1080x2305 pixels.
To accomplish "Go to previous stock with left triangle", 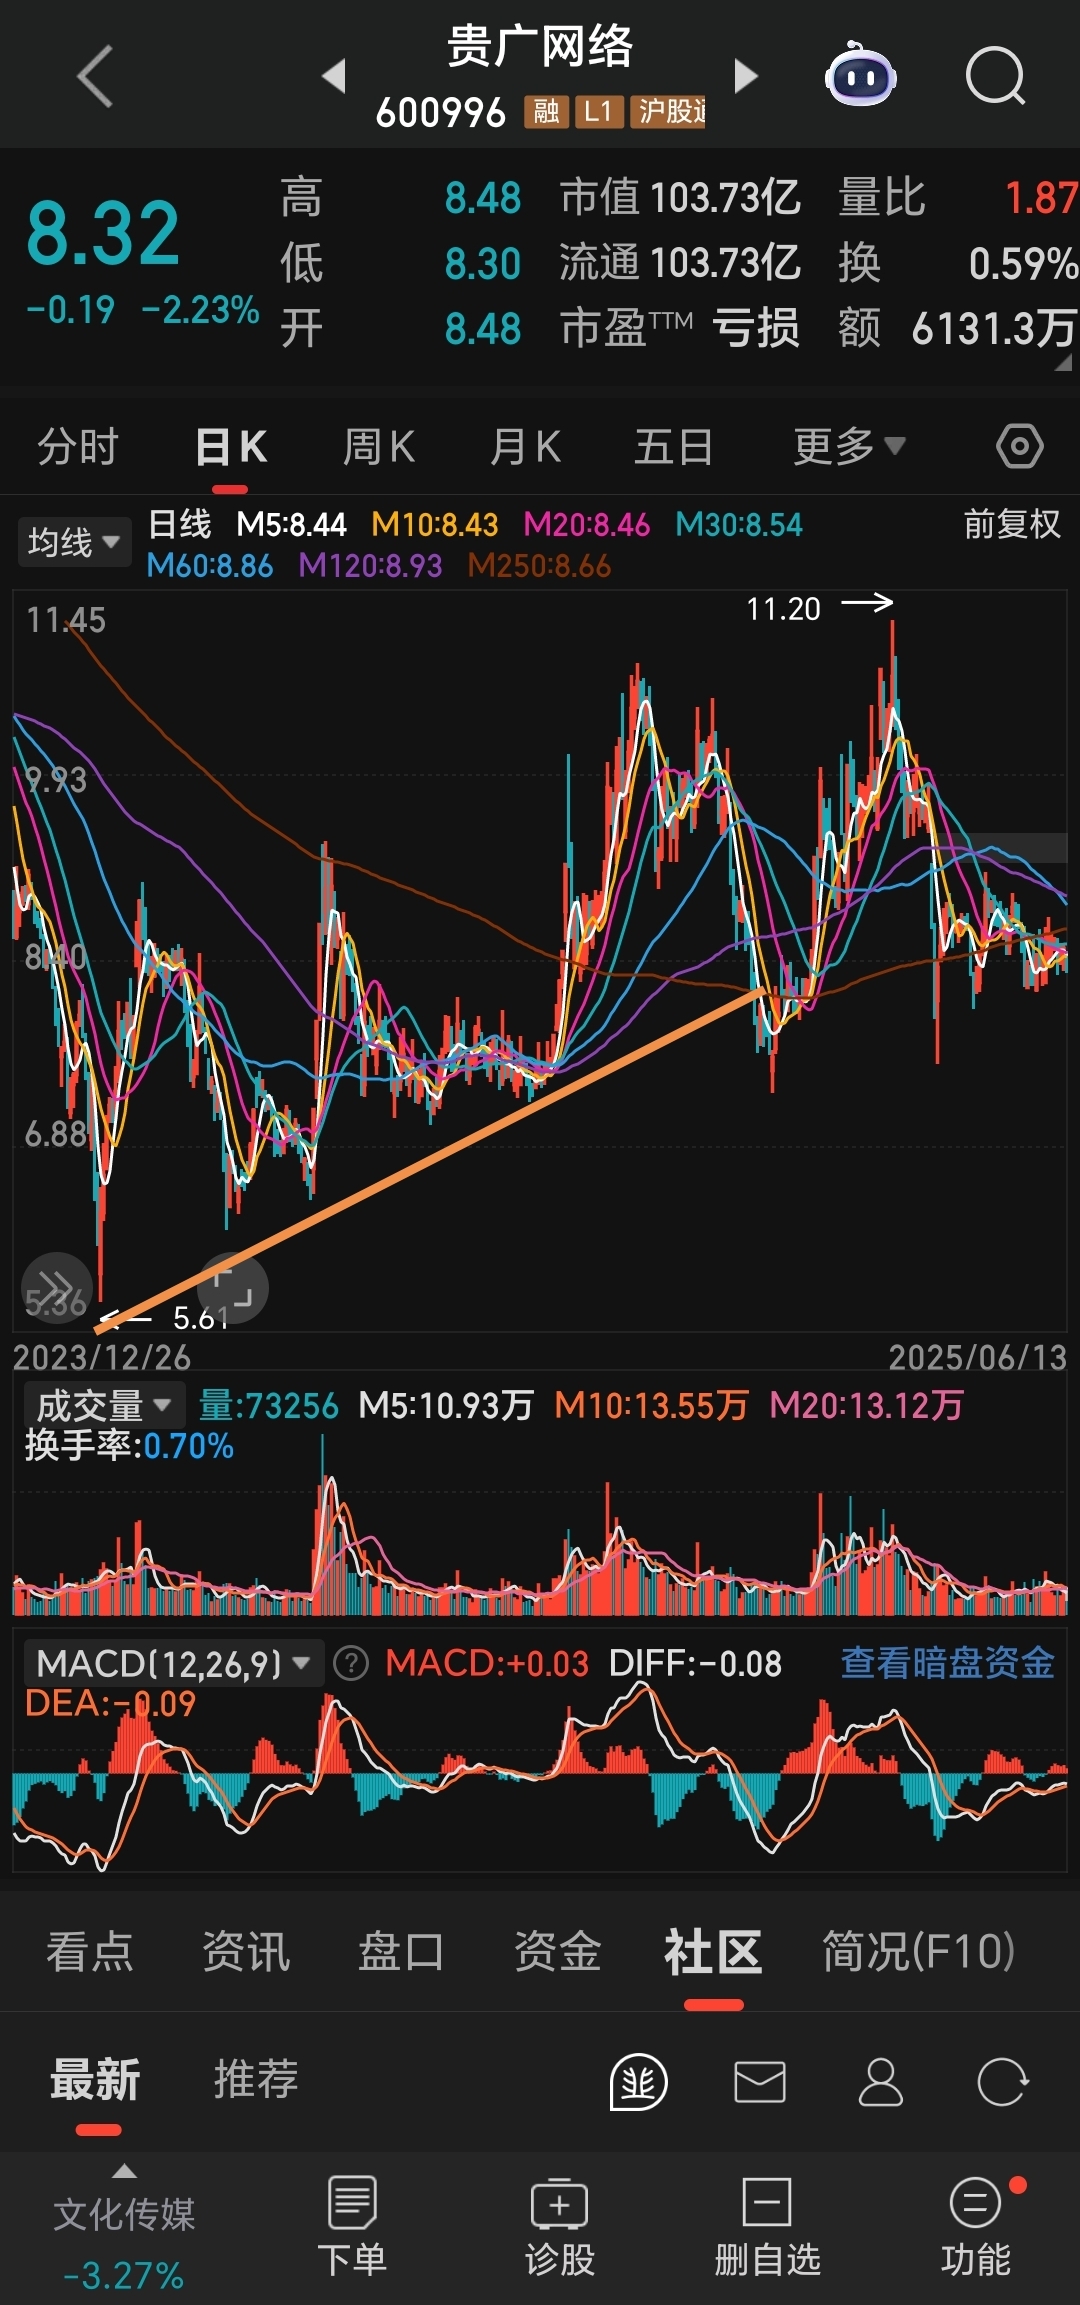I will tap(334, 76).
